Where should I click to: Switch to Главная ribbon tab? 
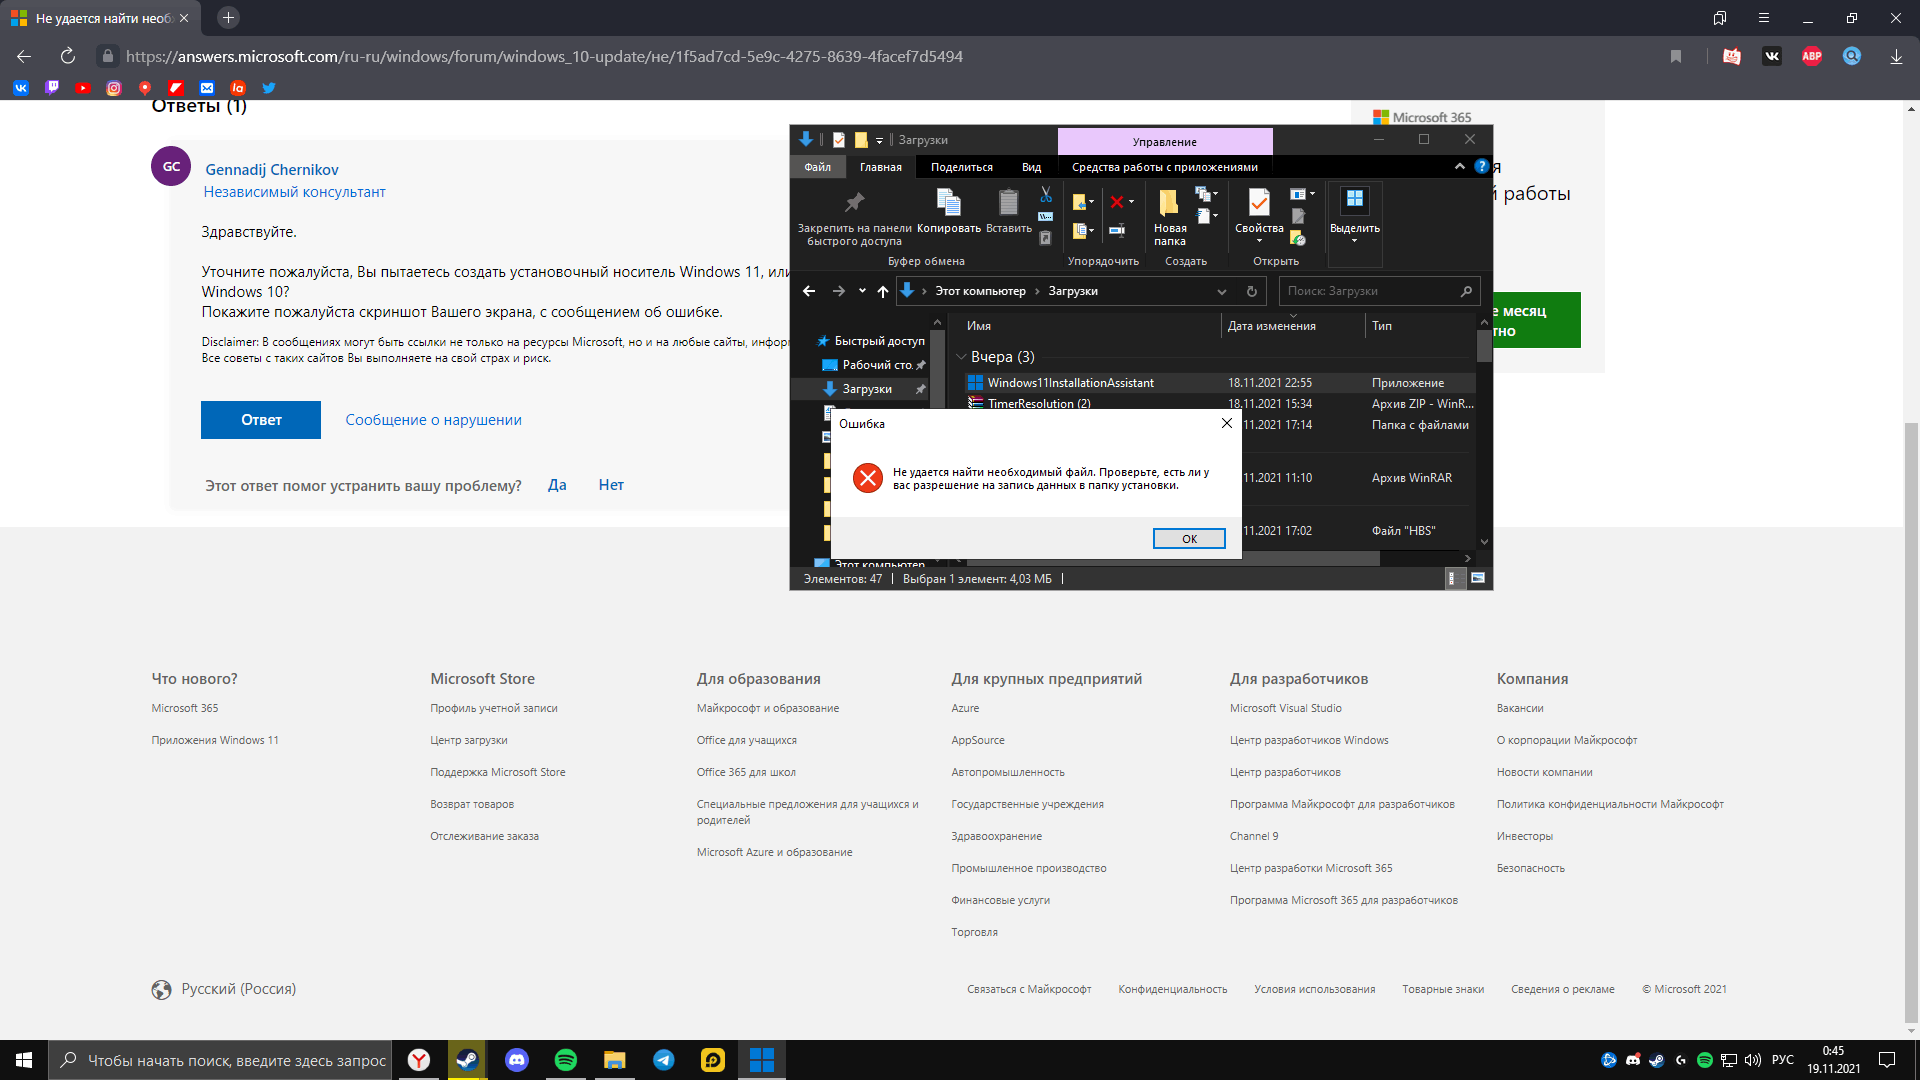(x=880, y=167)
